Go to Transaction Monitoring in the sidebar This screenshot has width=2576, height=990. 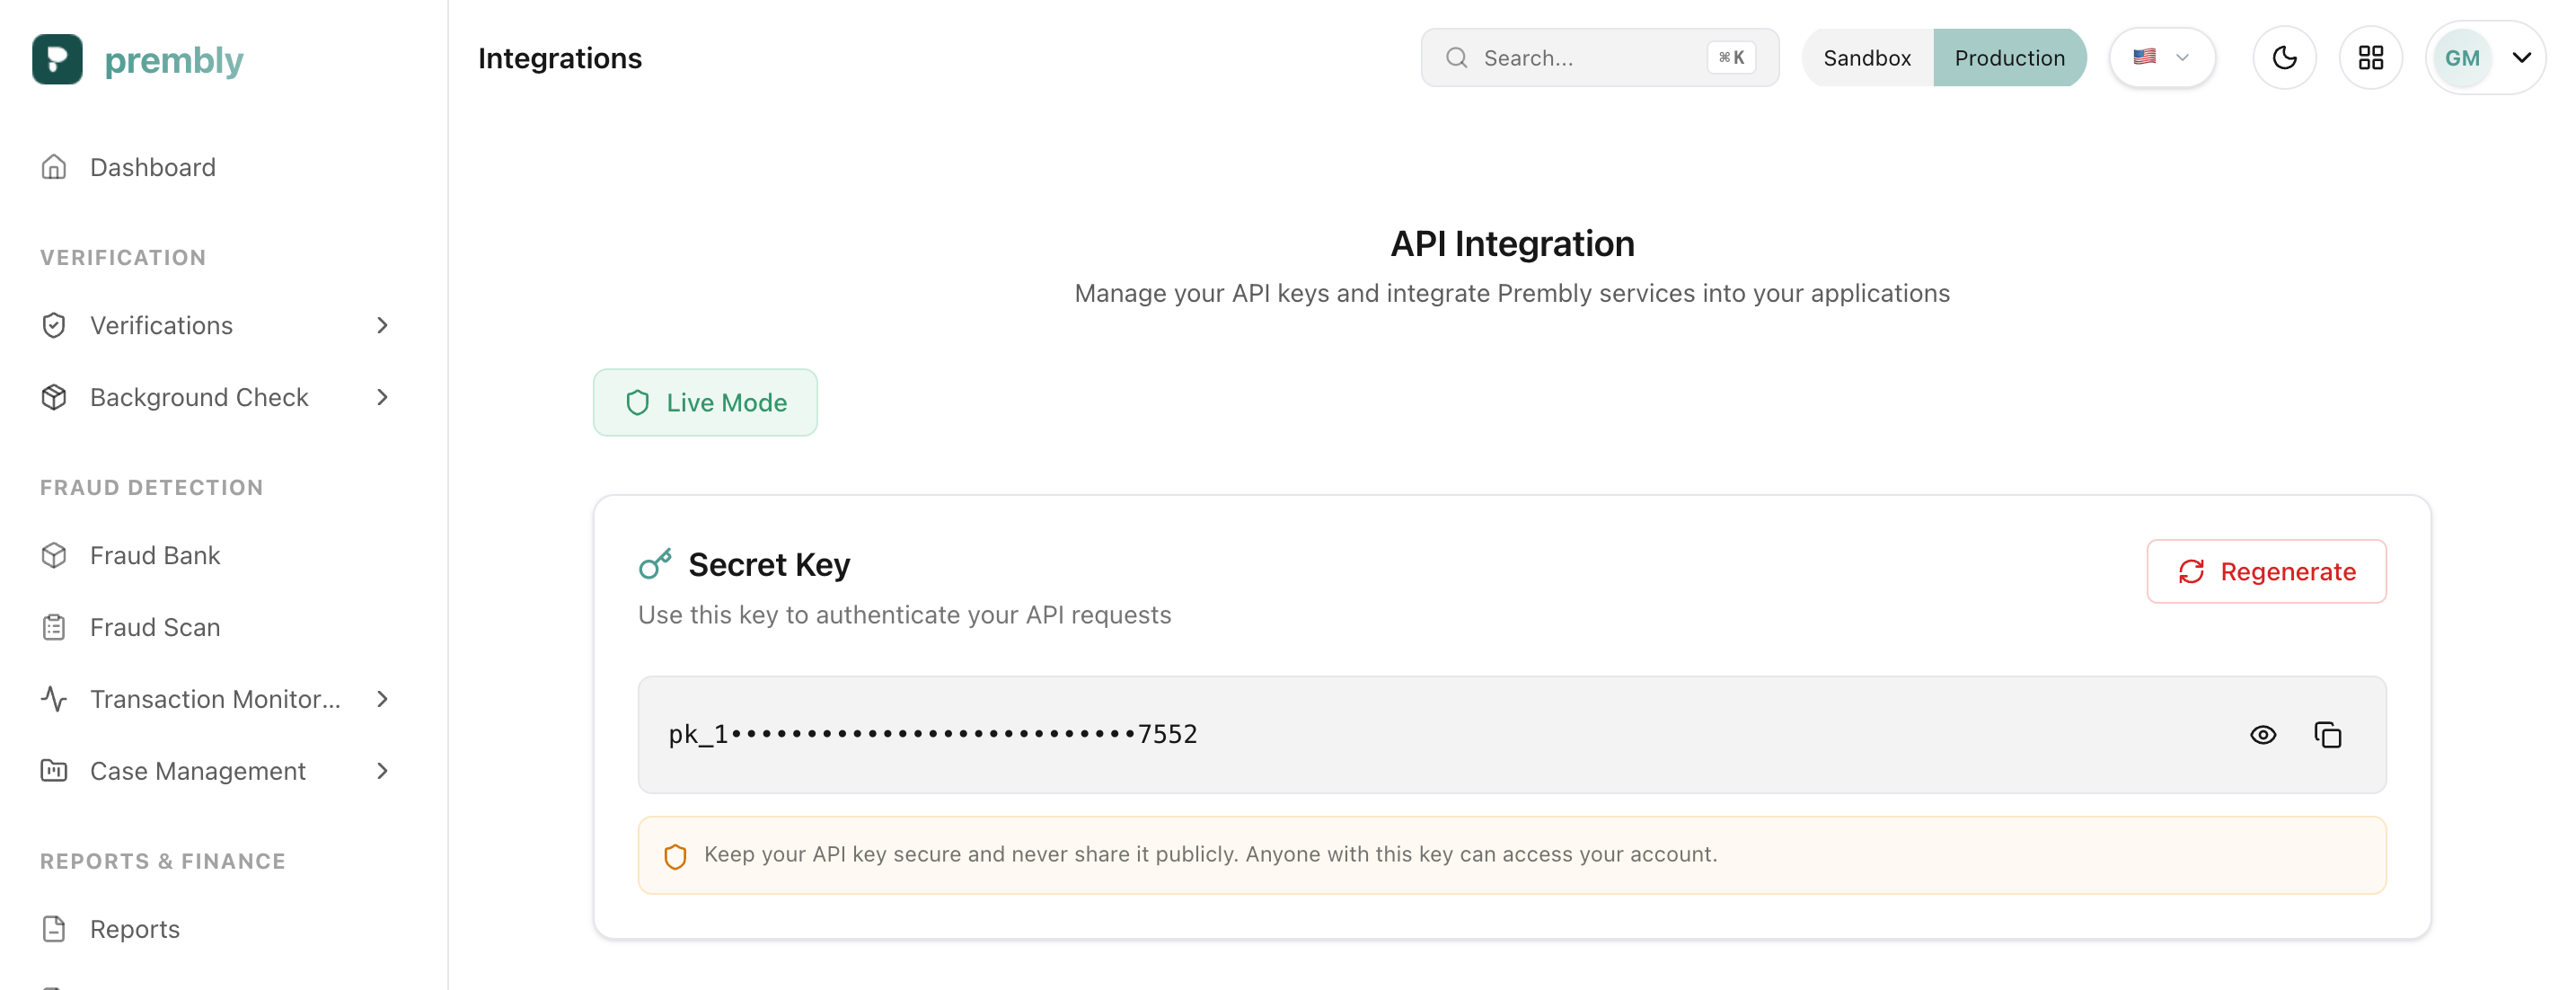pyautogui.click(x=215, y=699)
